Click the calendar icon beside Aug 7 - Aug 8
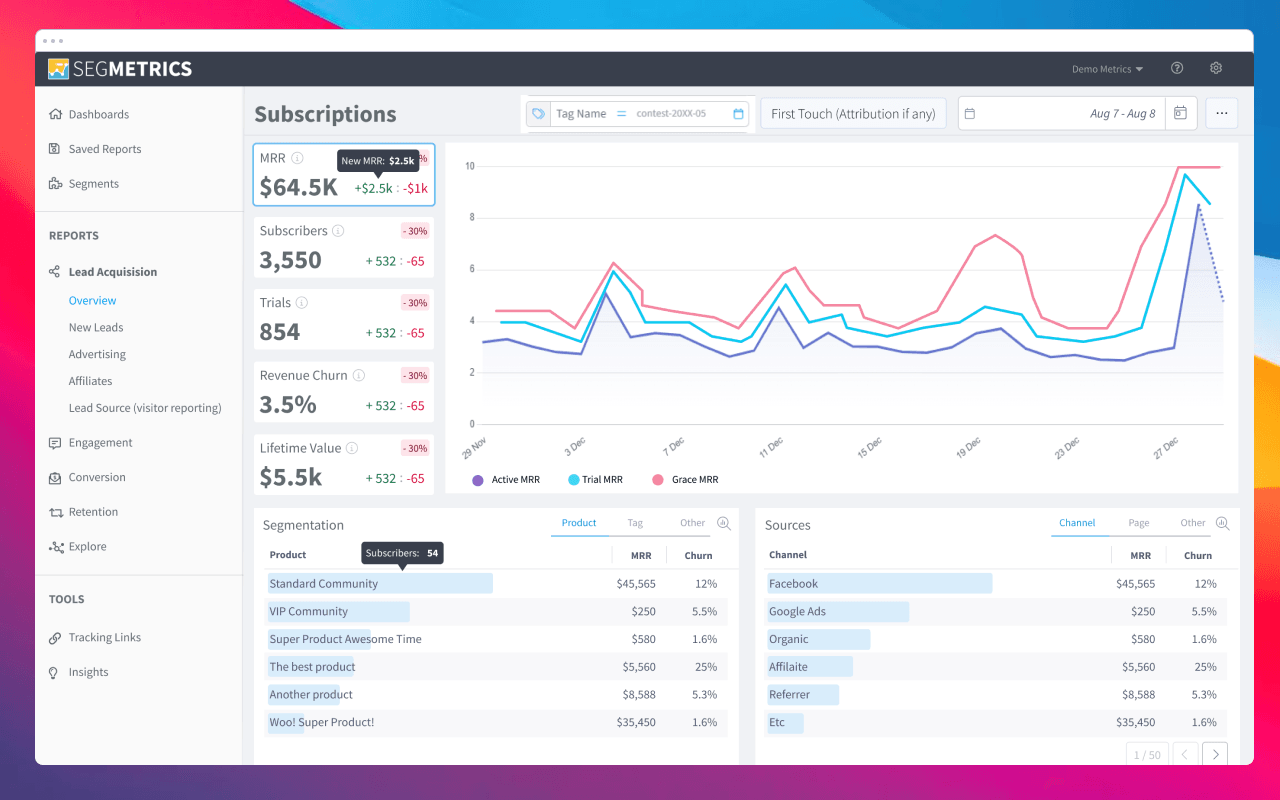 1181,113
